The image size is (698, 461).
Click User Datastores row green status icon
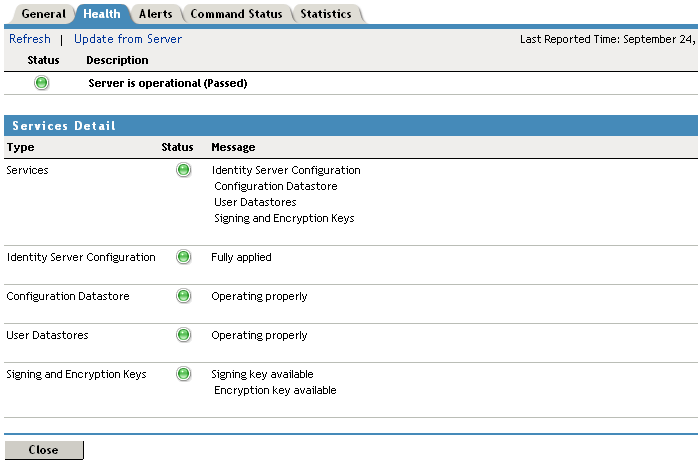(183, 335)
